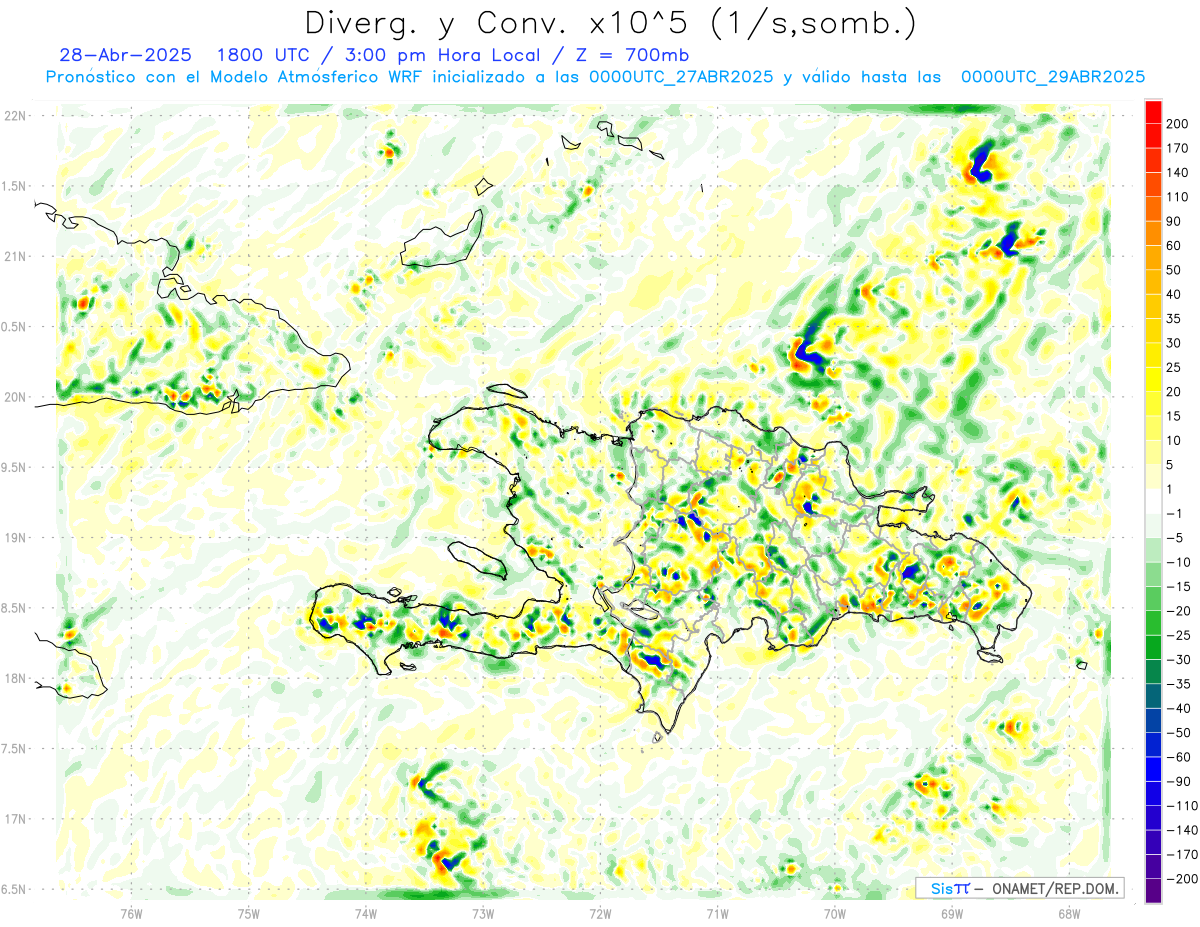
Task: Click the '170' positive colorbar value
Action: (1178, 148)
